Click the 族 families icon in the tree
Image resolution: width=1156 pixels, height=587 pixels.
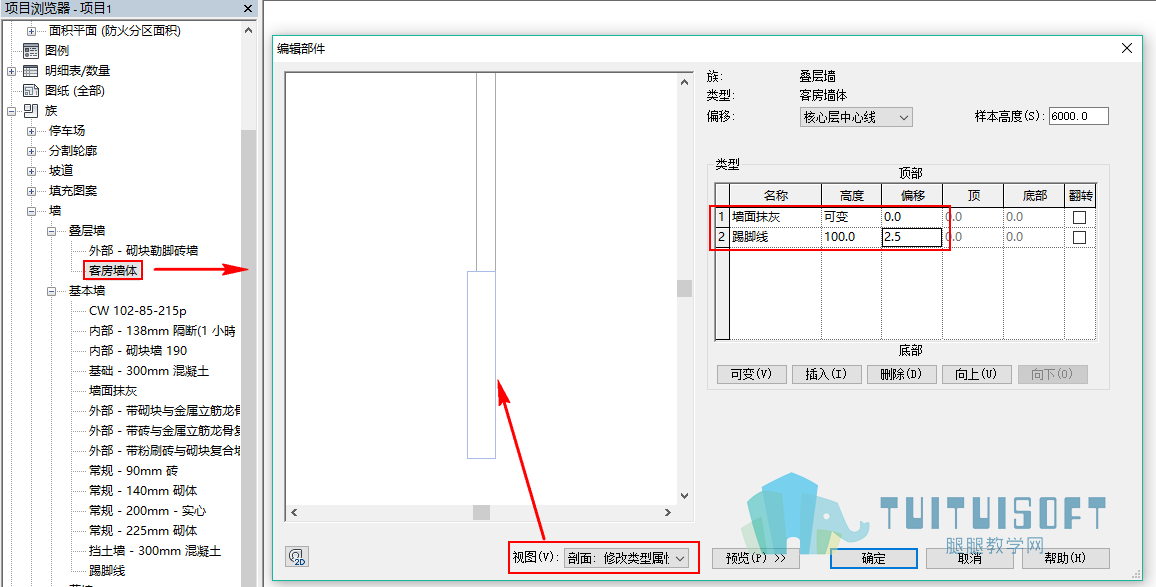pos(31,111)
